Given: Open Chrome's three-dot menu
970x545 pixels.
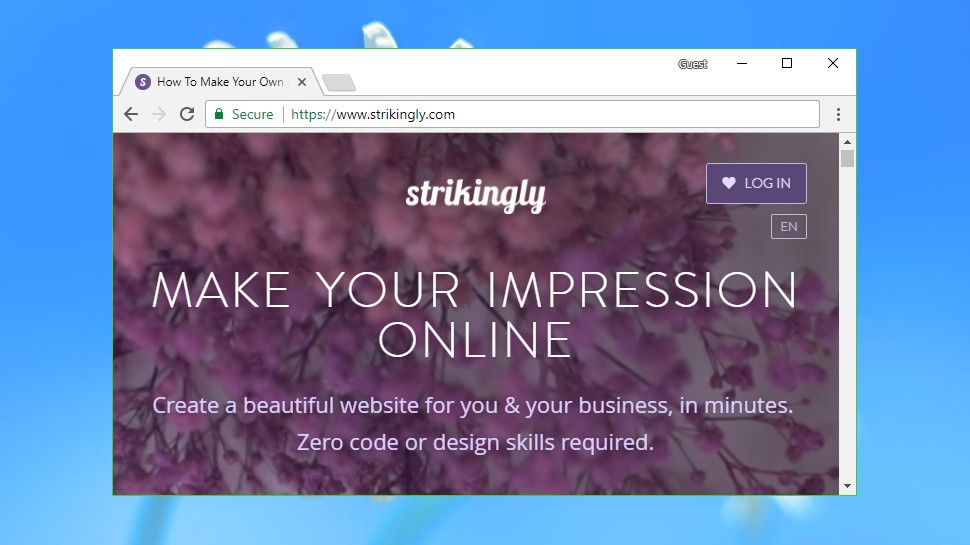Looking at the screenshot, I should tap(838, 114).
